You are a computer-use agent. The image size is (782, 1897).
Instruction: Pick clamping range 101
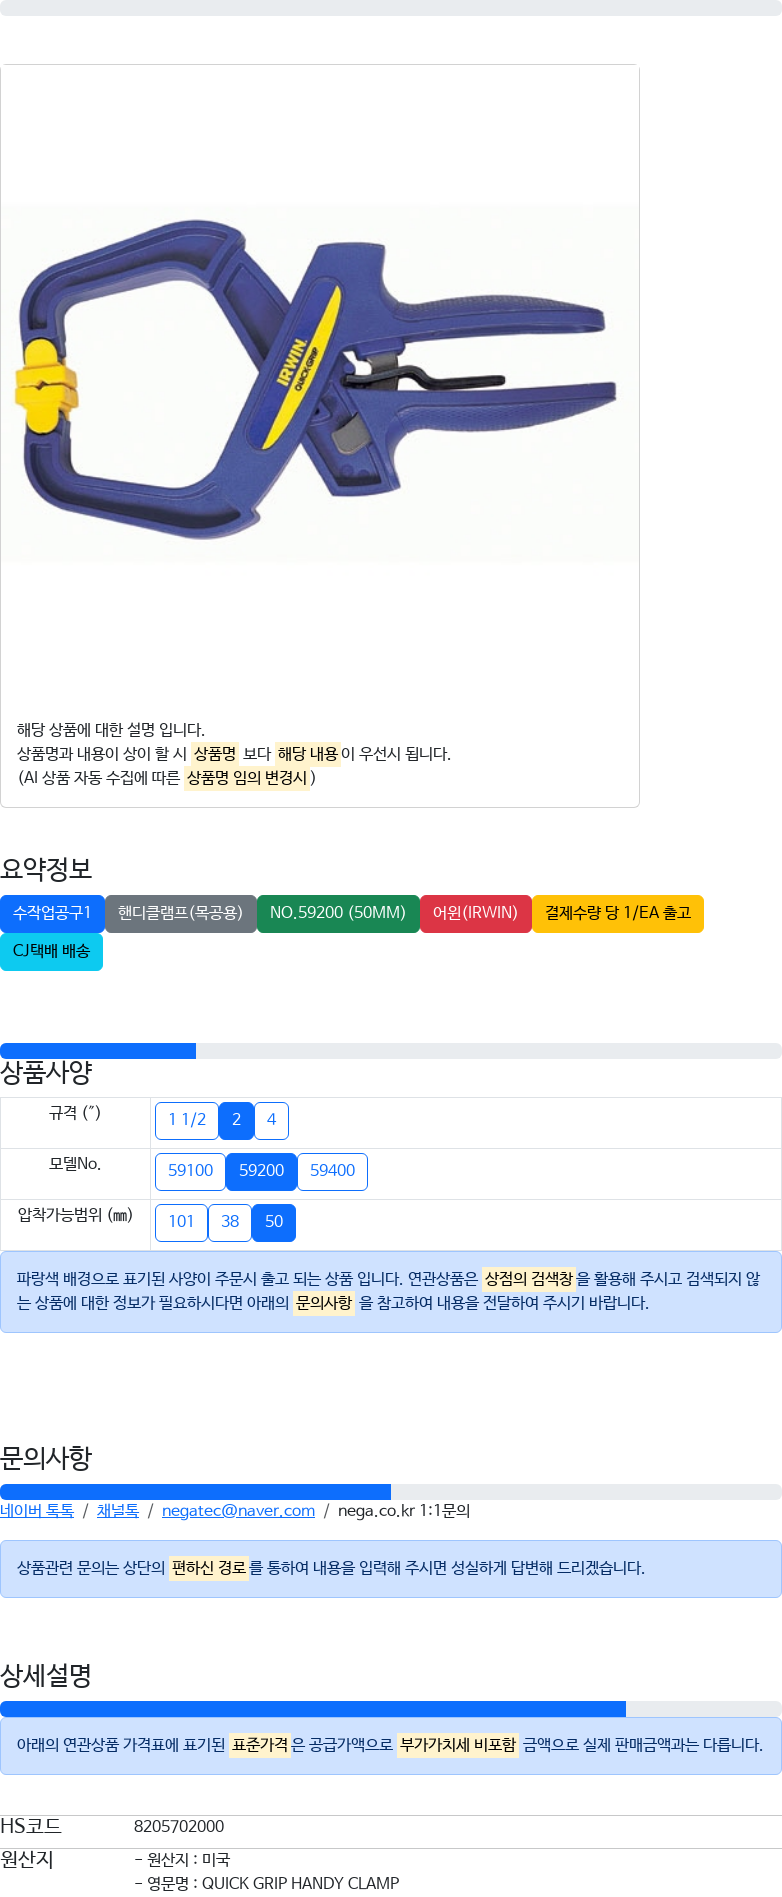click(181, 1222)
